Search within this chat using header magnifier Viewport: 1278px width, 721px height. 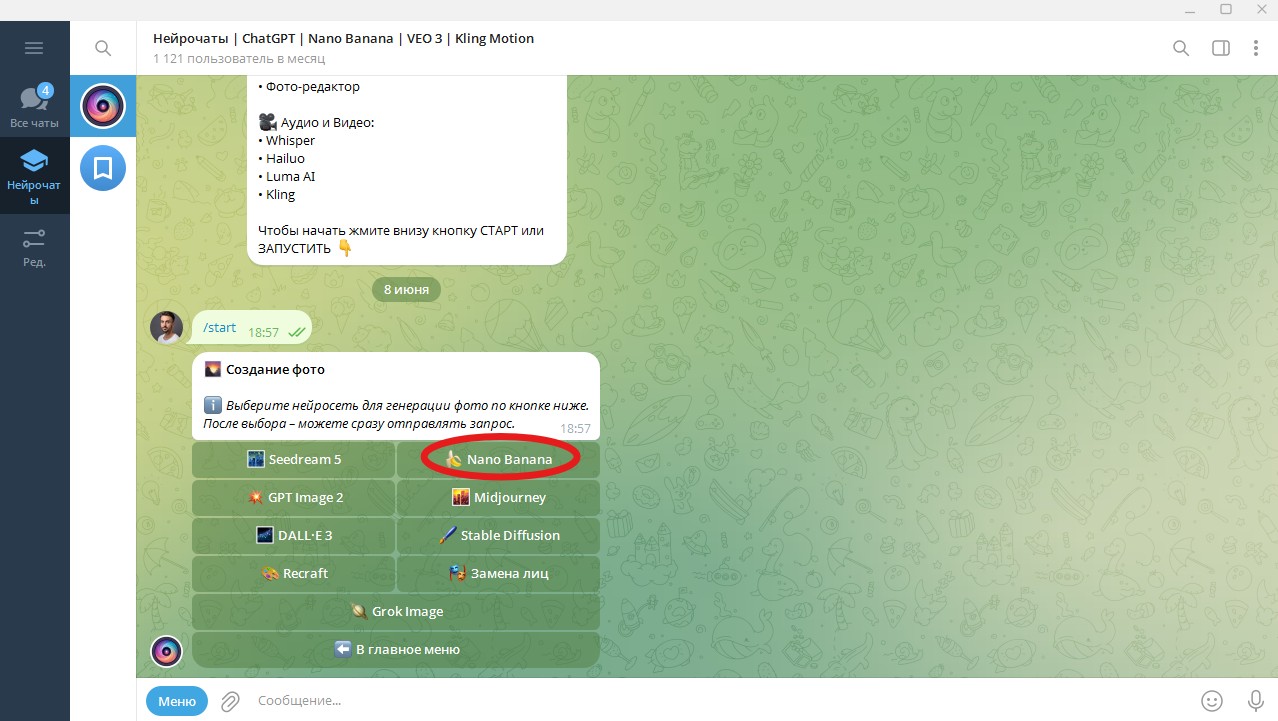point(1181,48)
